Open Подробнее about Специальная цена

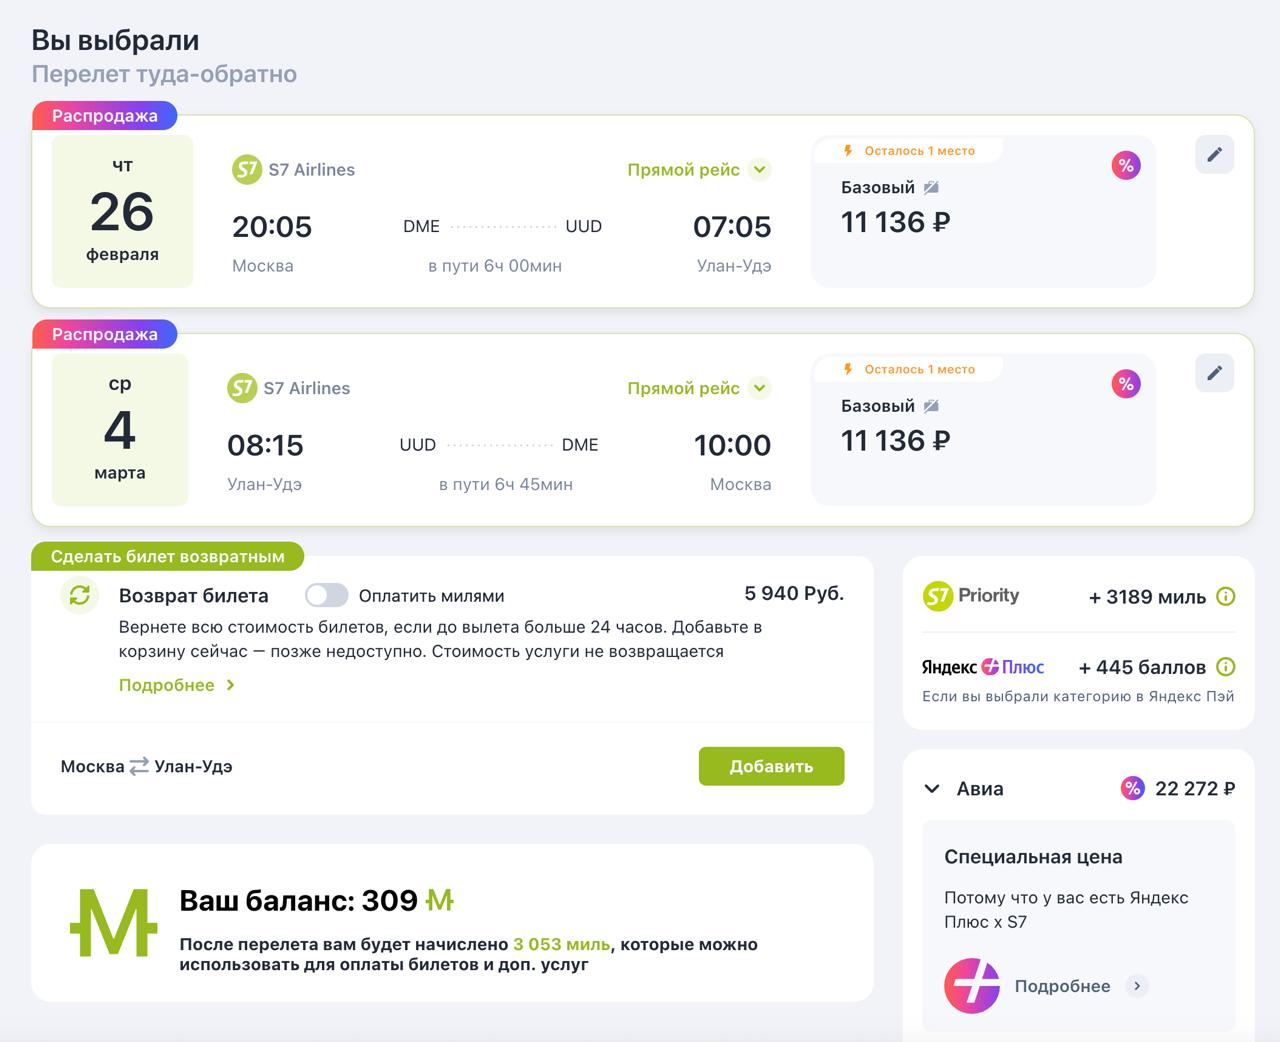[x=1078, y=986]
